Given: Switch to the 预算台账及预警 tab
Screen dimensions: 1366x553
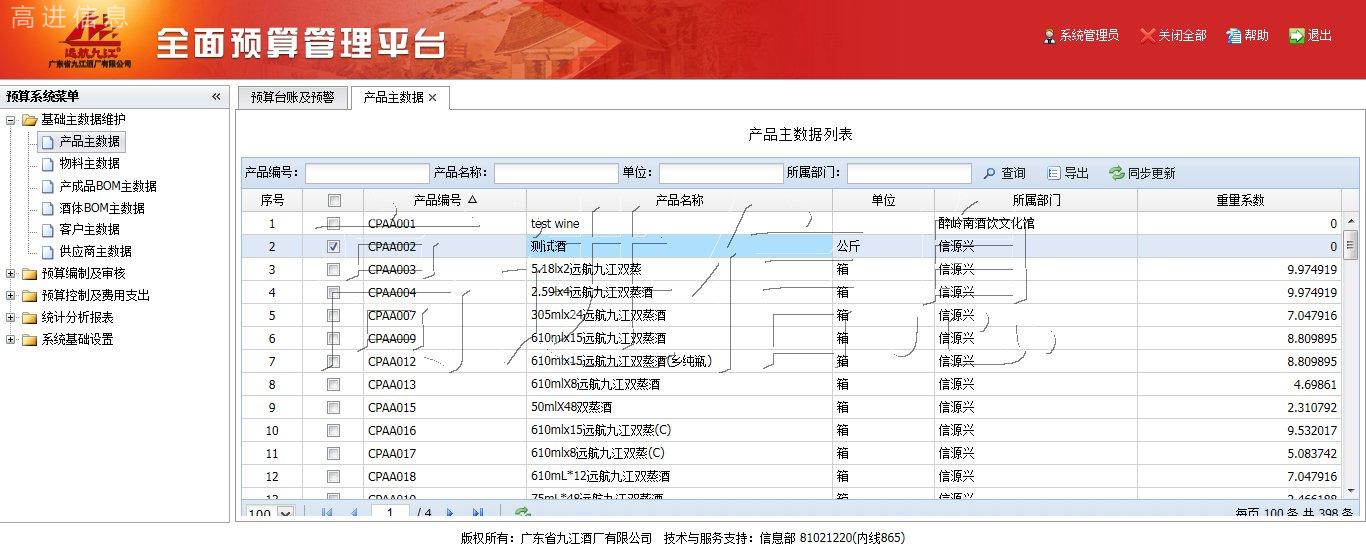Looking at the screenshot, I should [x=292, y=97].
